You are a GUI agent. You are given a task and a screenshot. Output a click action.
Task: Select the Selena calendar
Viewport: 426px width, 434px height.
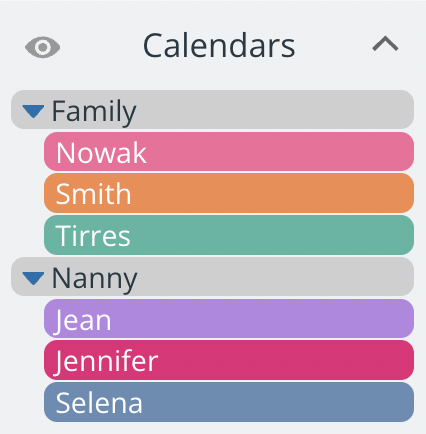(229, 402)
